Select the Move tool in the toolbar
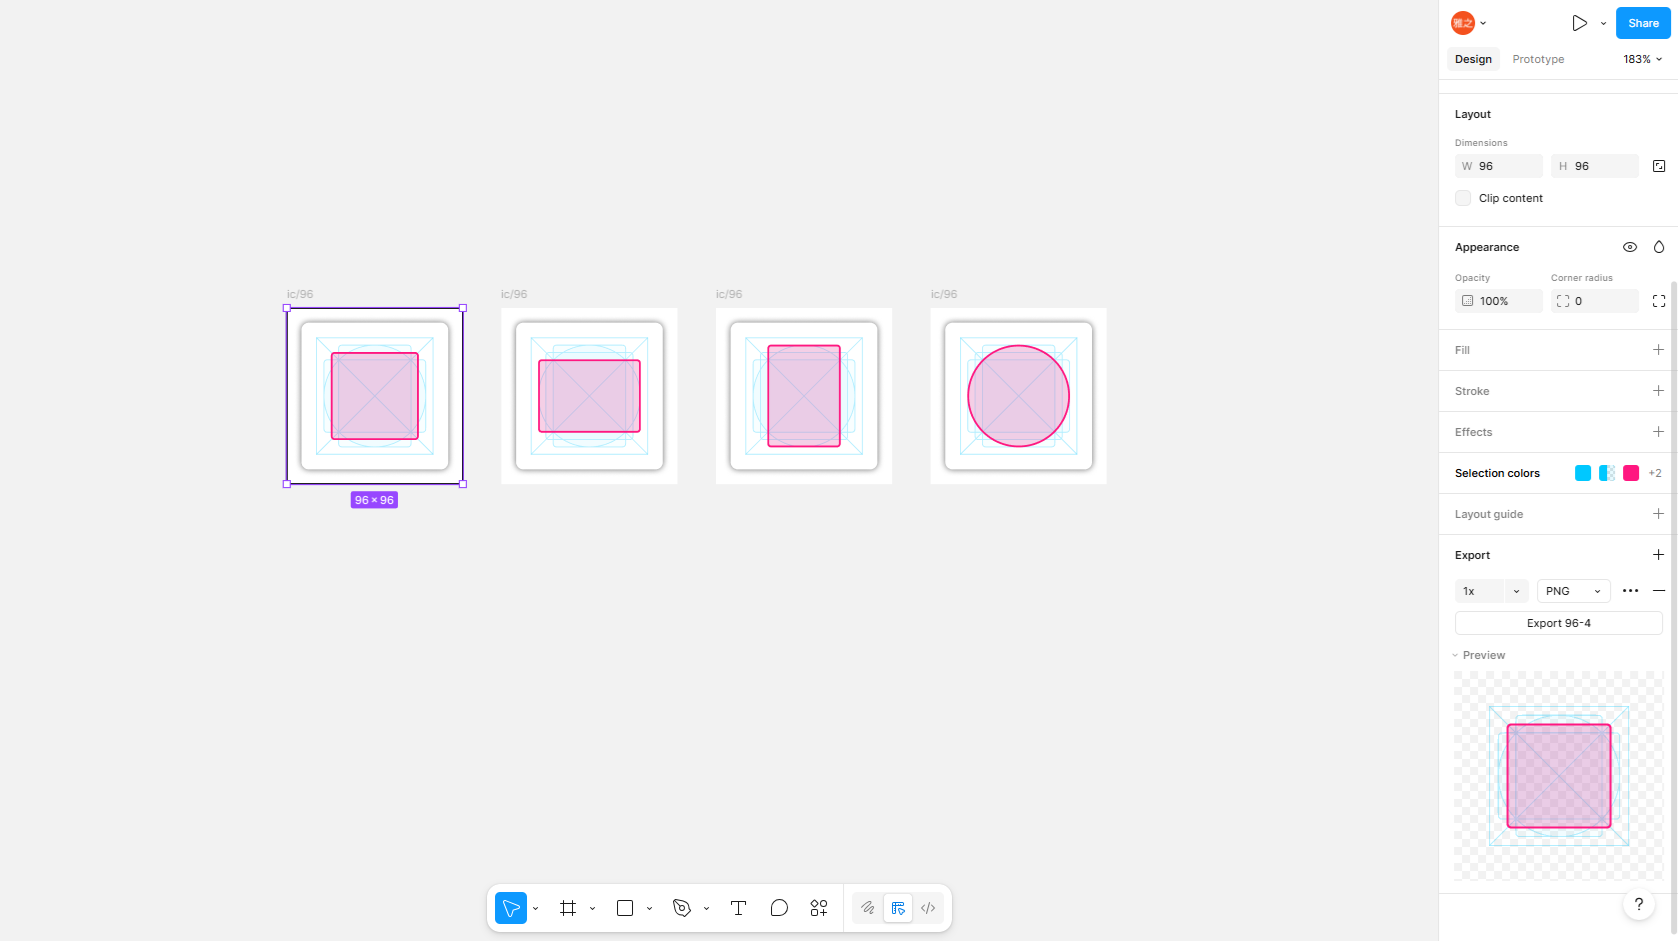 coord(510,908)
